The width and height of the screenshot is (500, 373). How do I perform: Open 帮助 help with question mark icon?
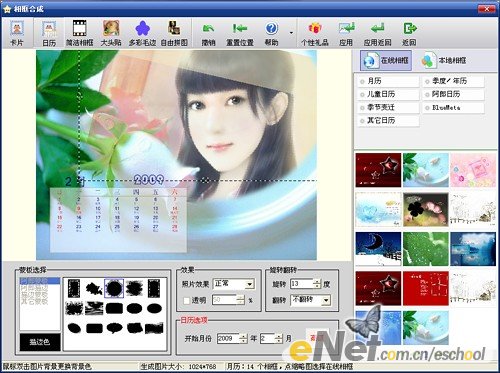point(272,33)
